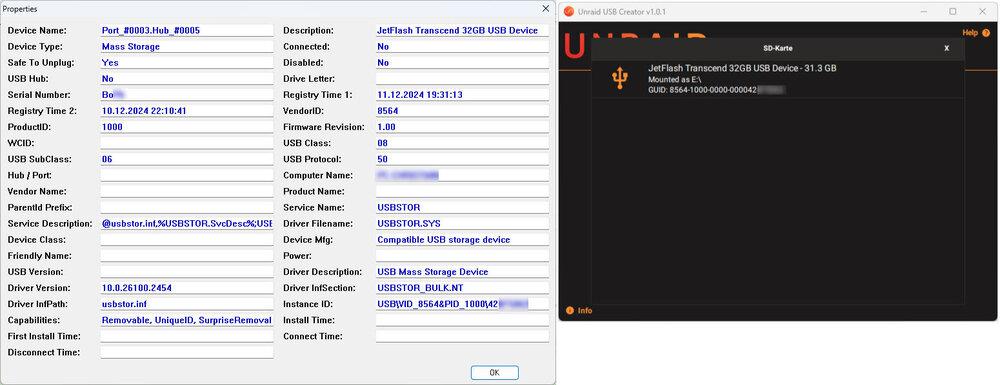Screen dimensions: 1000x385
Task: Click the Description field with JetFlash Transcend
Action: (462, 31)
